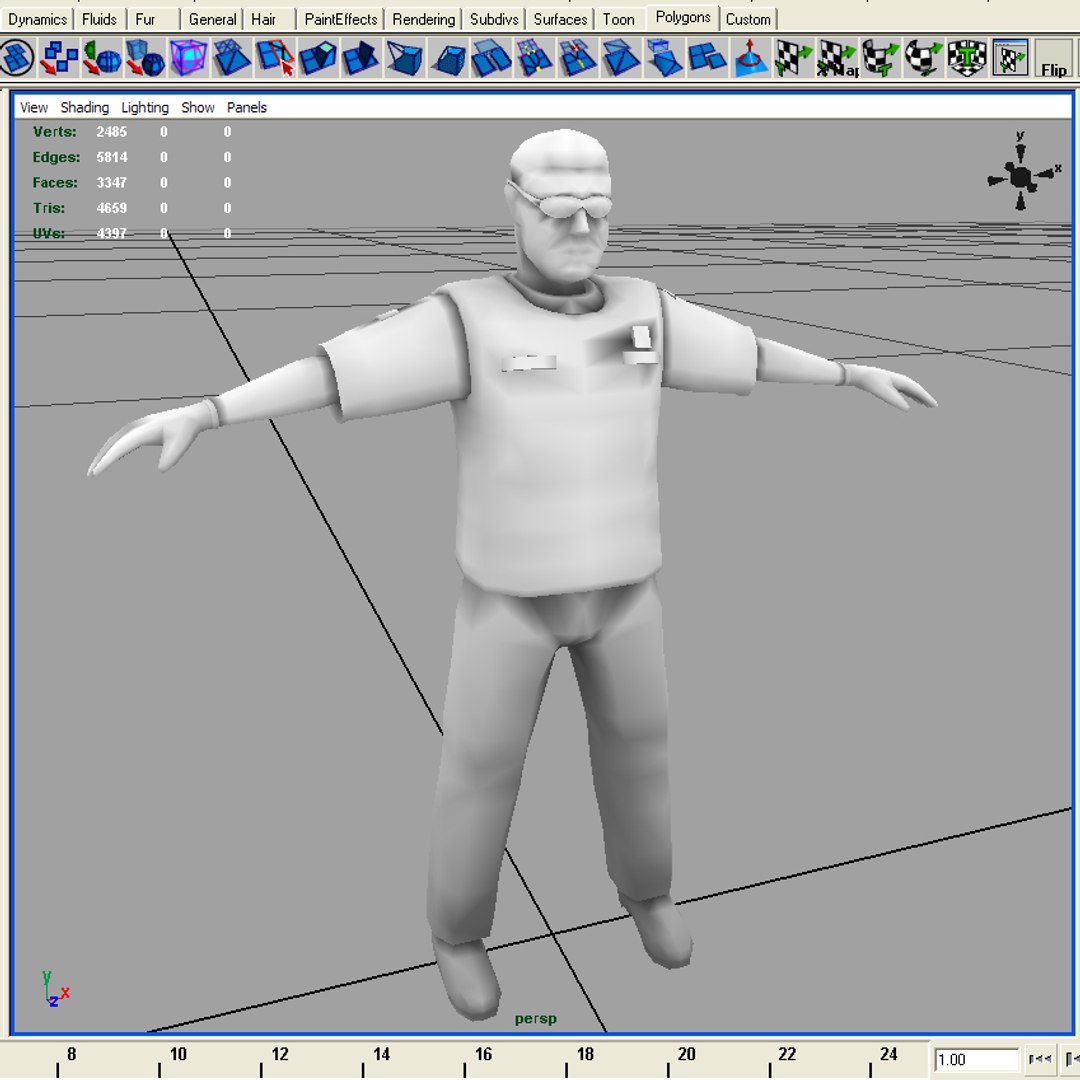The height and width of the screenshot is (1080, 1080).
Task: Click the Smooth polygon cube-to-sphere icon
Action: [145, 57]
